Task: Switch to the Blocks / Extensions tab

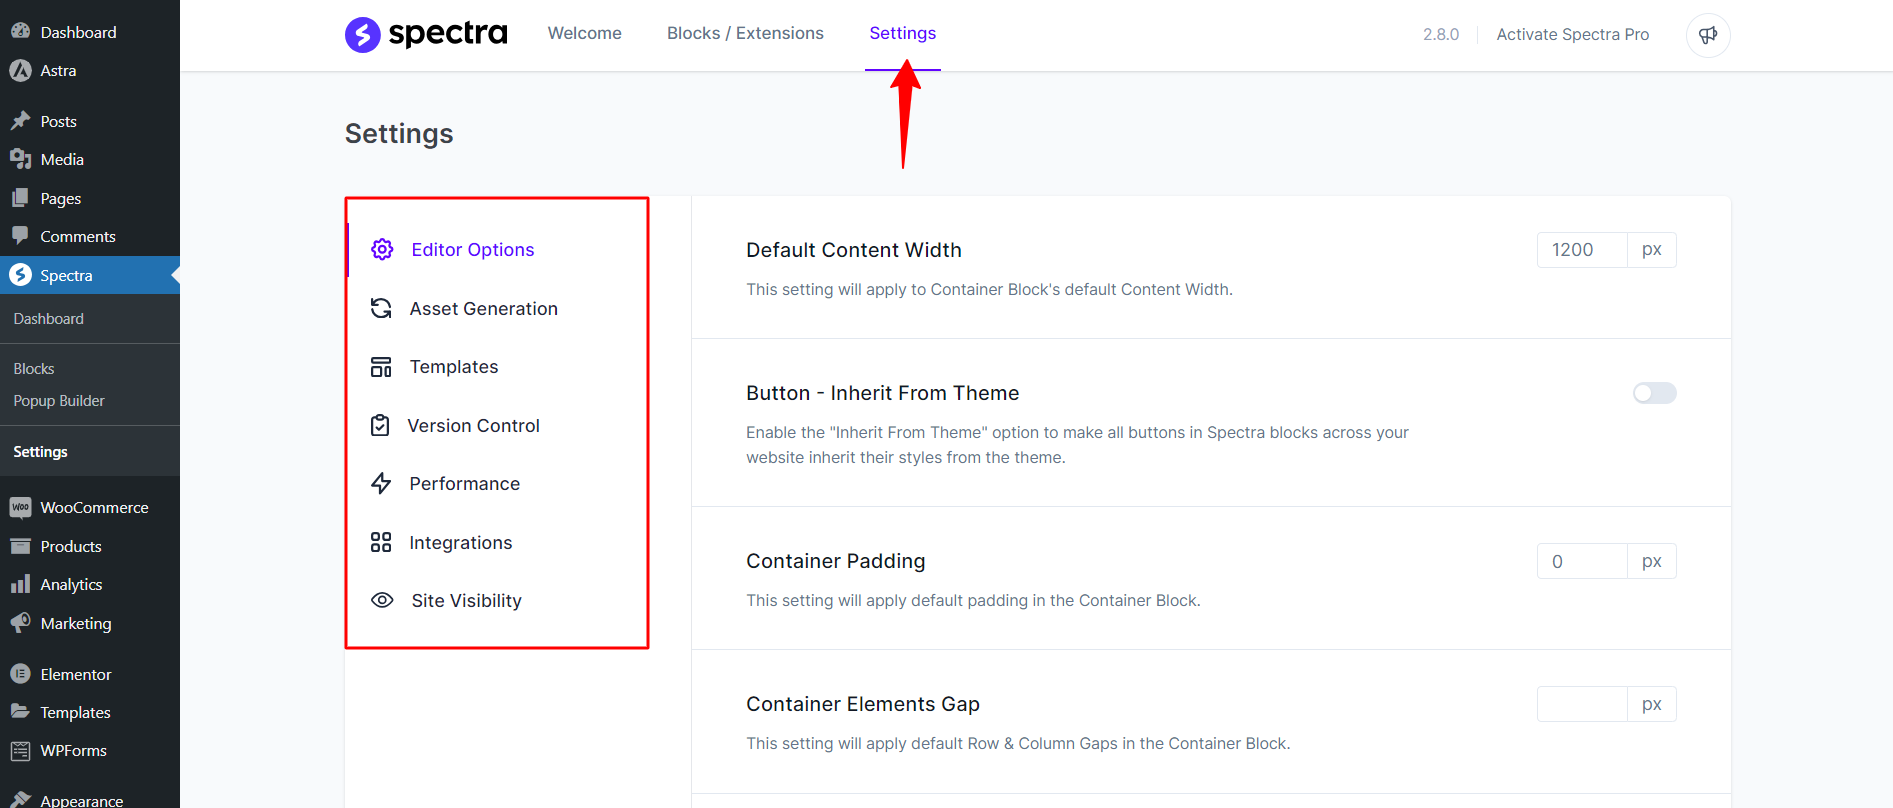Action: tap(745, 33)
